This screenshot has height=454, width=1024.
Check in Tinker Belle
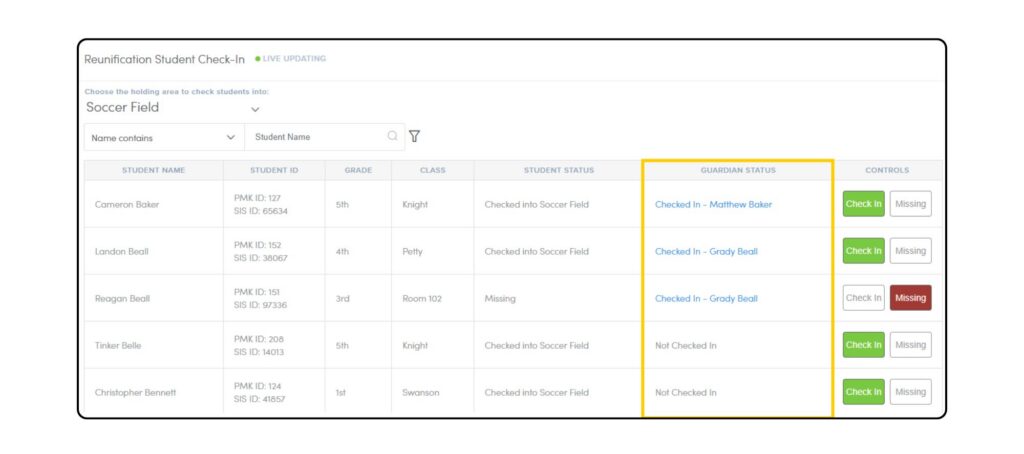pos(863,345)
